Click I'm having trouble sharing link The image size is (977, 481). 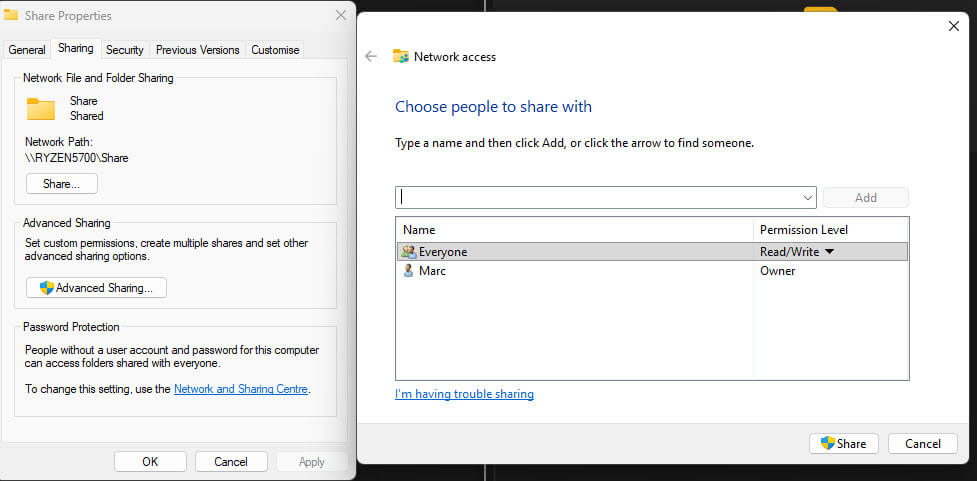[464, 394]
